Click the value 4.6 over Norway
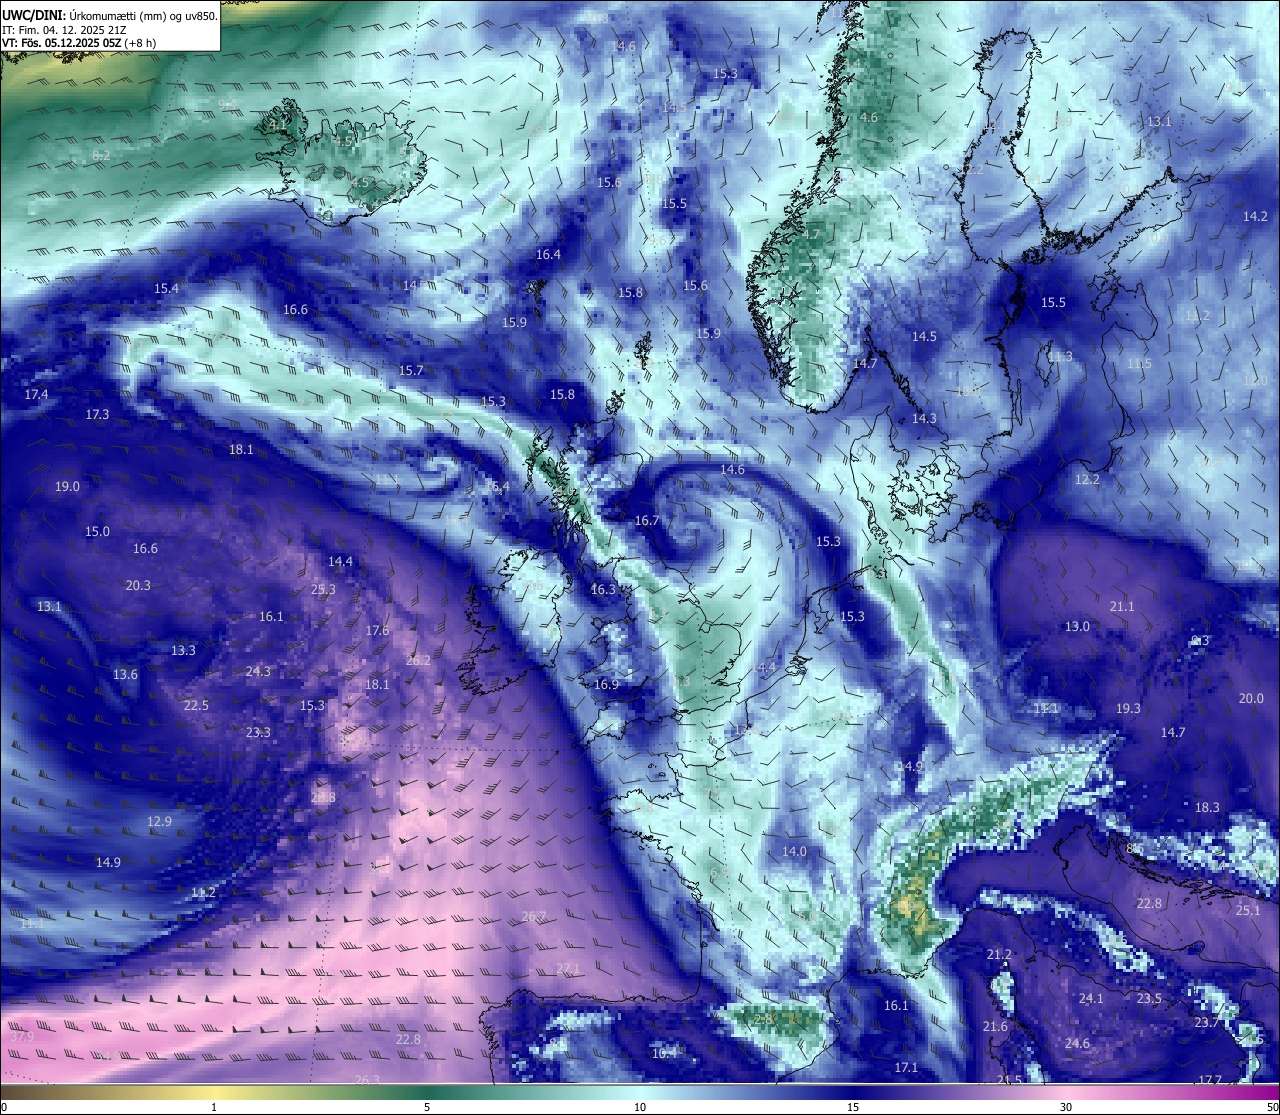The image size is (1280, 1115). tap(869, 117)
